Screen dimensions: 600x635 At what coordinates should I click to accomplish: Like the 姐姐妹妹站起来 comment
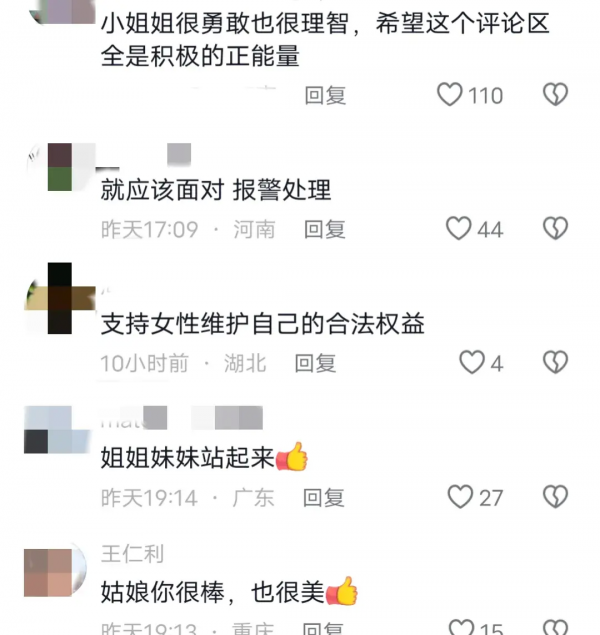[x=460, y=496]
